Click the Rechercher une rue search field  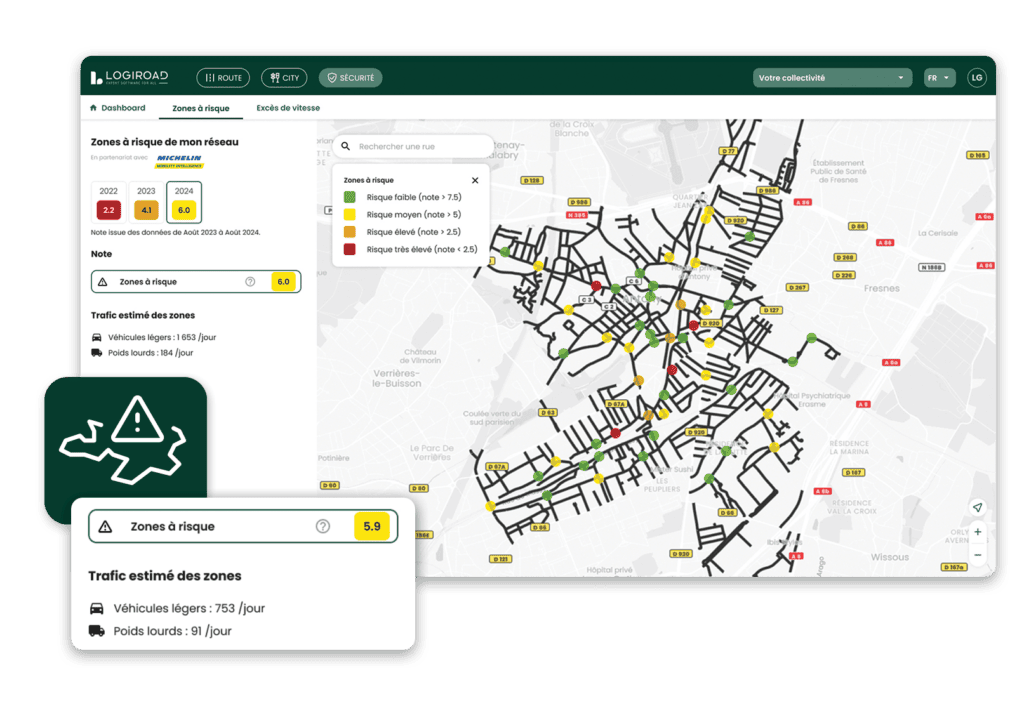tap(415, 146)
